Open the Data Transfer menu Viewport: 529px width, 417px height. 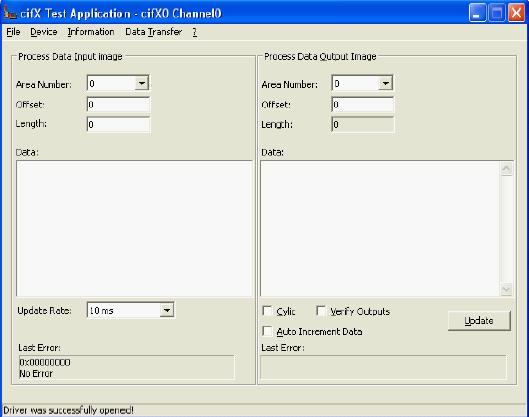tap(154, 32)
